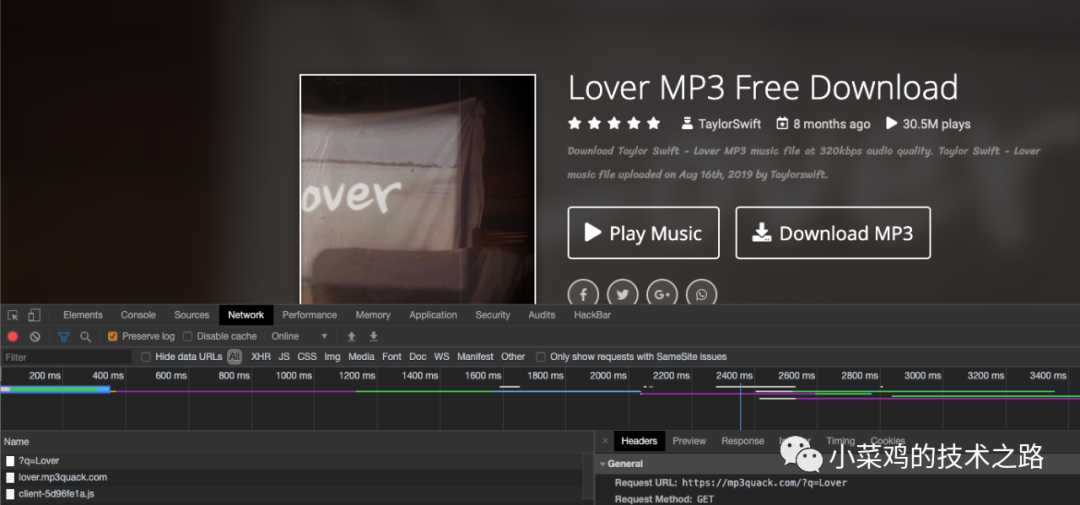This screenshot has height=505, width=1080.
Task: Share via the WhatsApp icon
Action: tap(701, 294)
